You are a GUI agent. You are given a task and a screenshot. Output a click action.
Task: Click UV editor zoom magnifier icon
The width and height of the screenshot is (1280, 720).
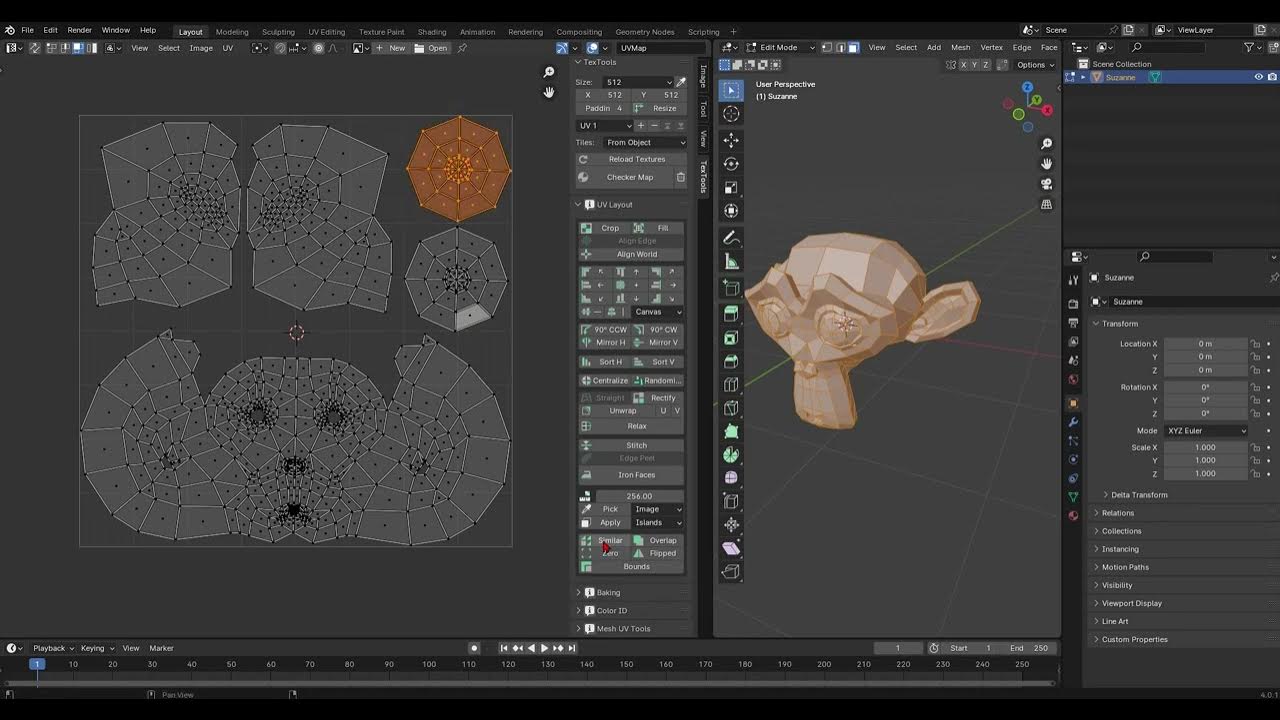548,72
